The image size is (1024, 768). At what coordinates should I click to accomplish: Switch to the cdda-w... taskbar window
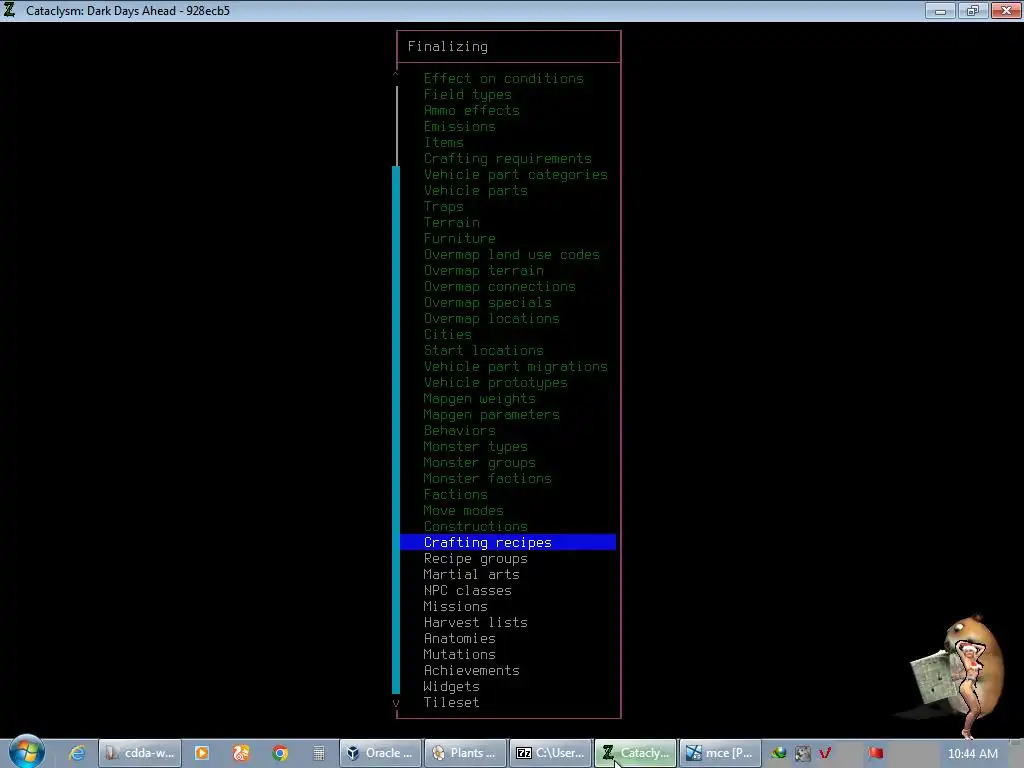click(139, 753)
